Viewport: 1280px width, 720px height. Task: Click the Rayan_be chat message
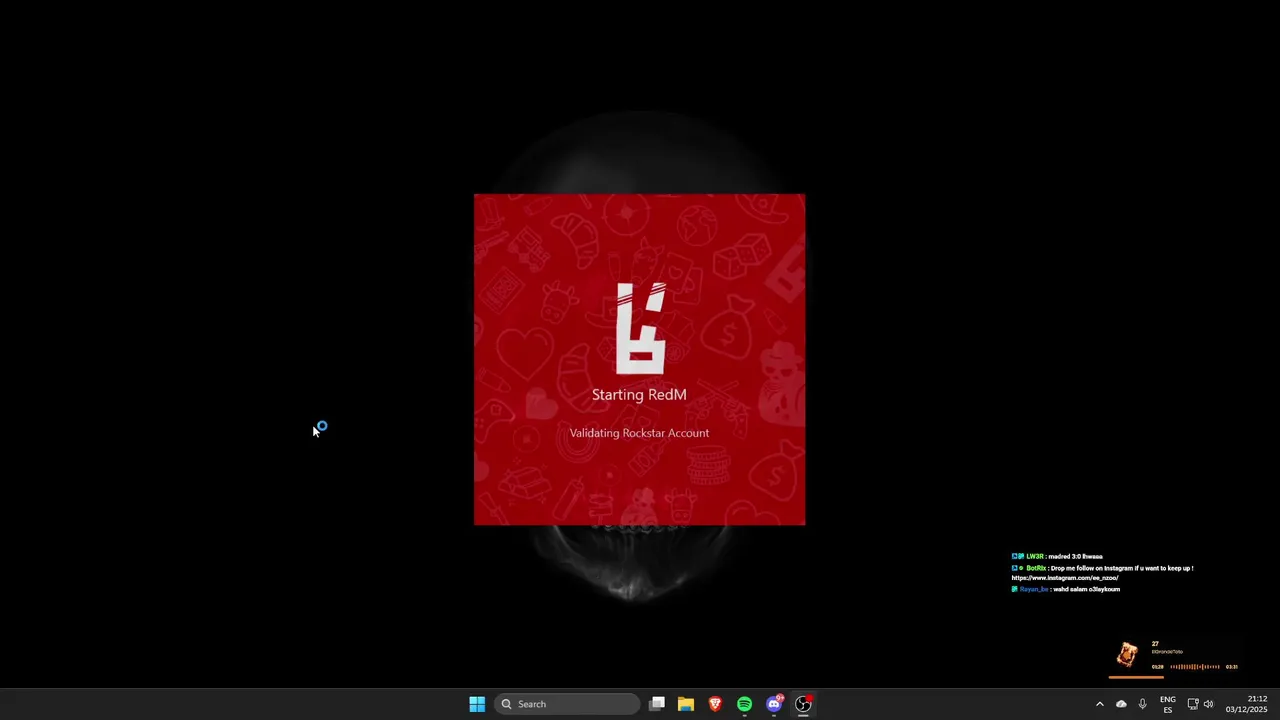1066,589
